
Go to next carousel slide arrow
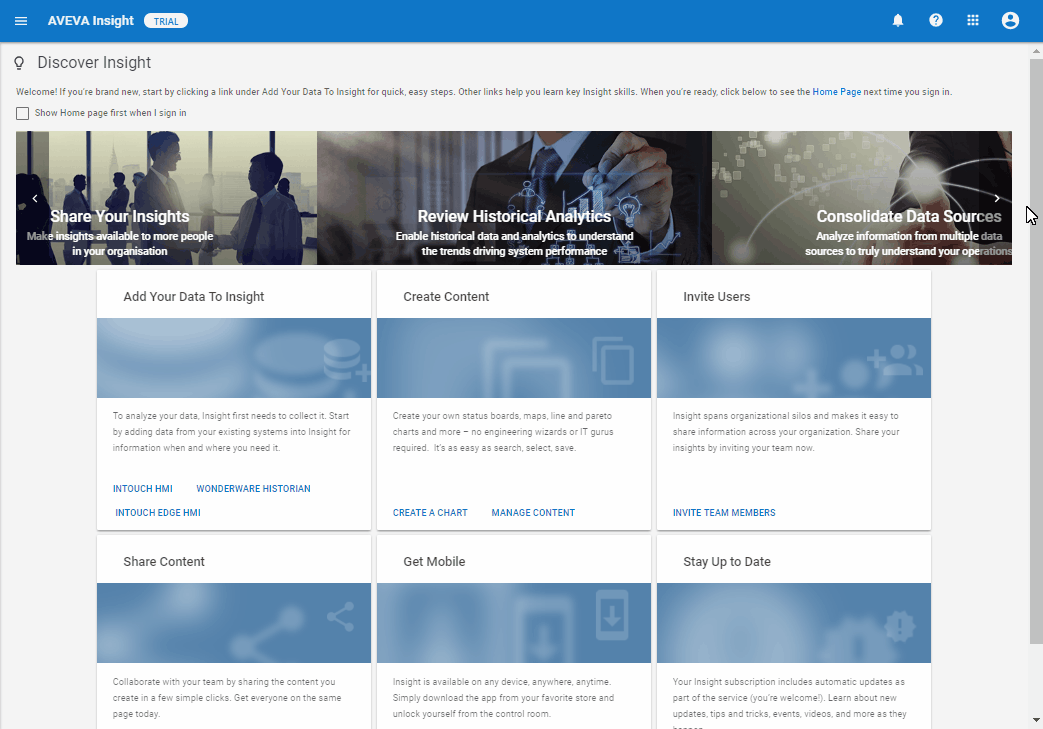point(996,198)
